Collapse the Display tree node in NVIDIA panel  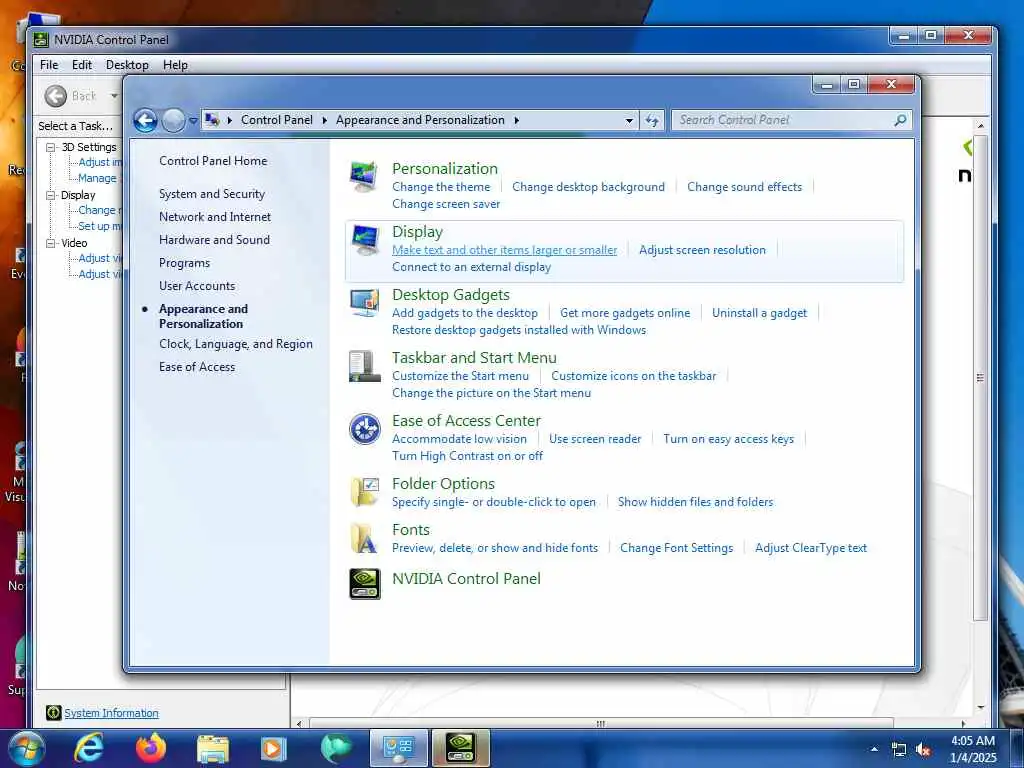click(50, 195)
